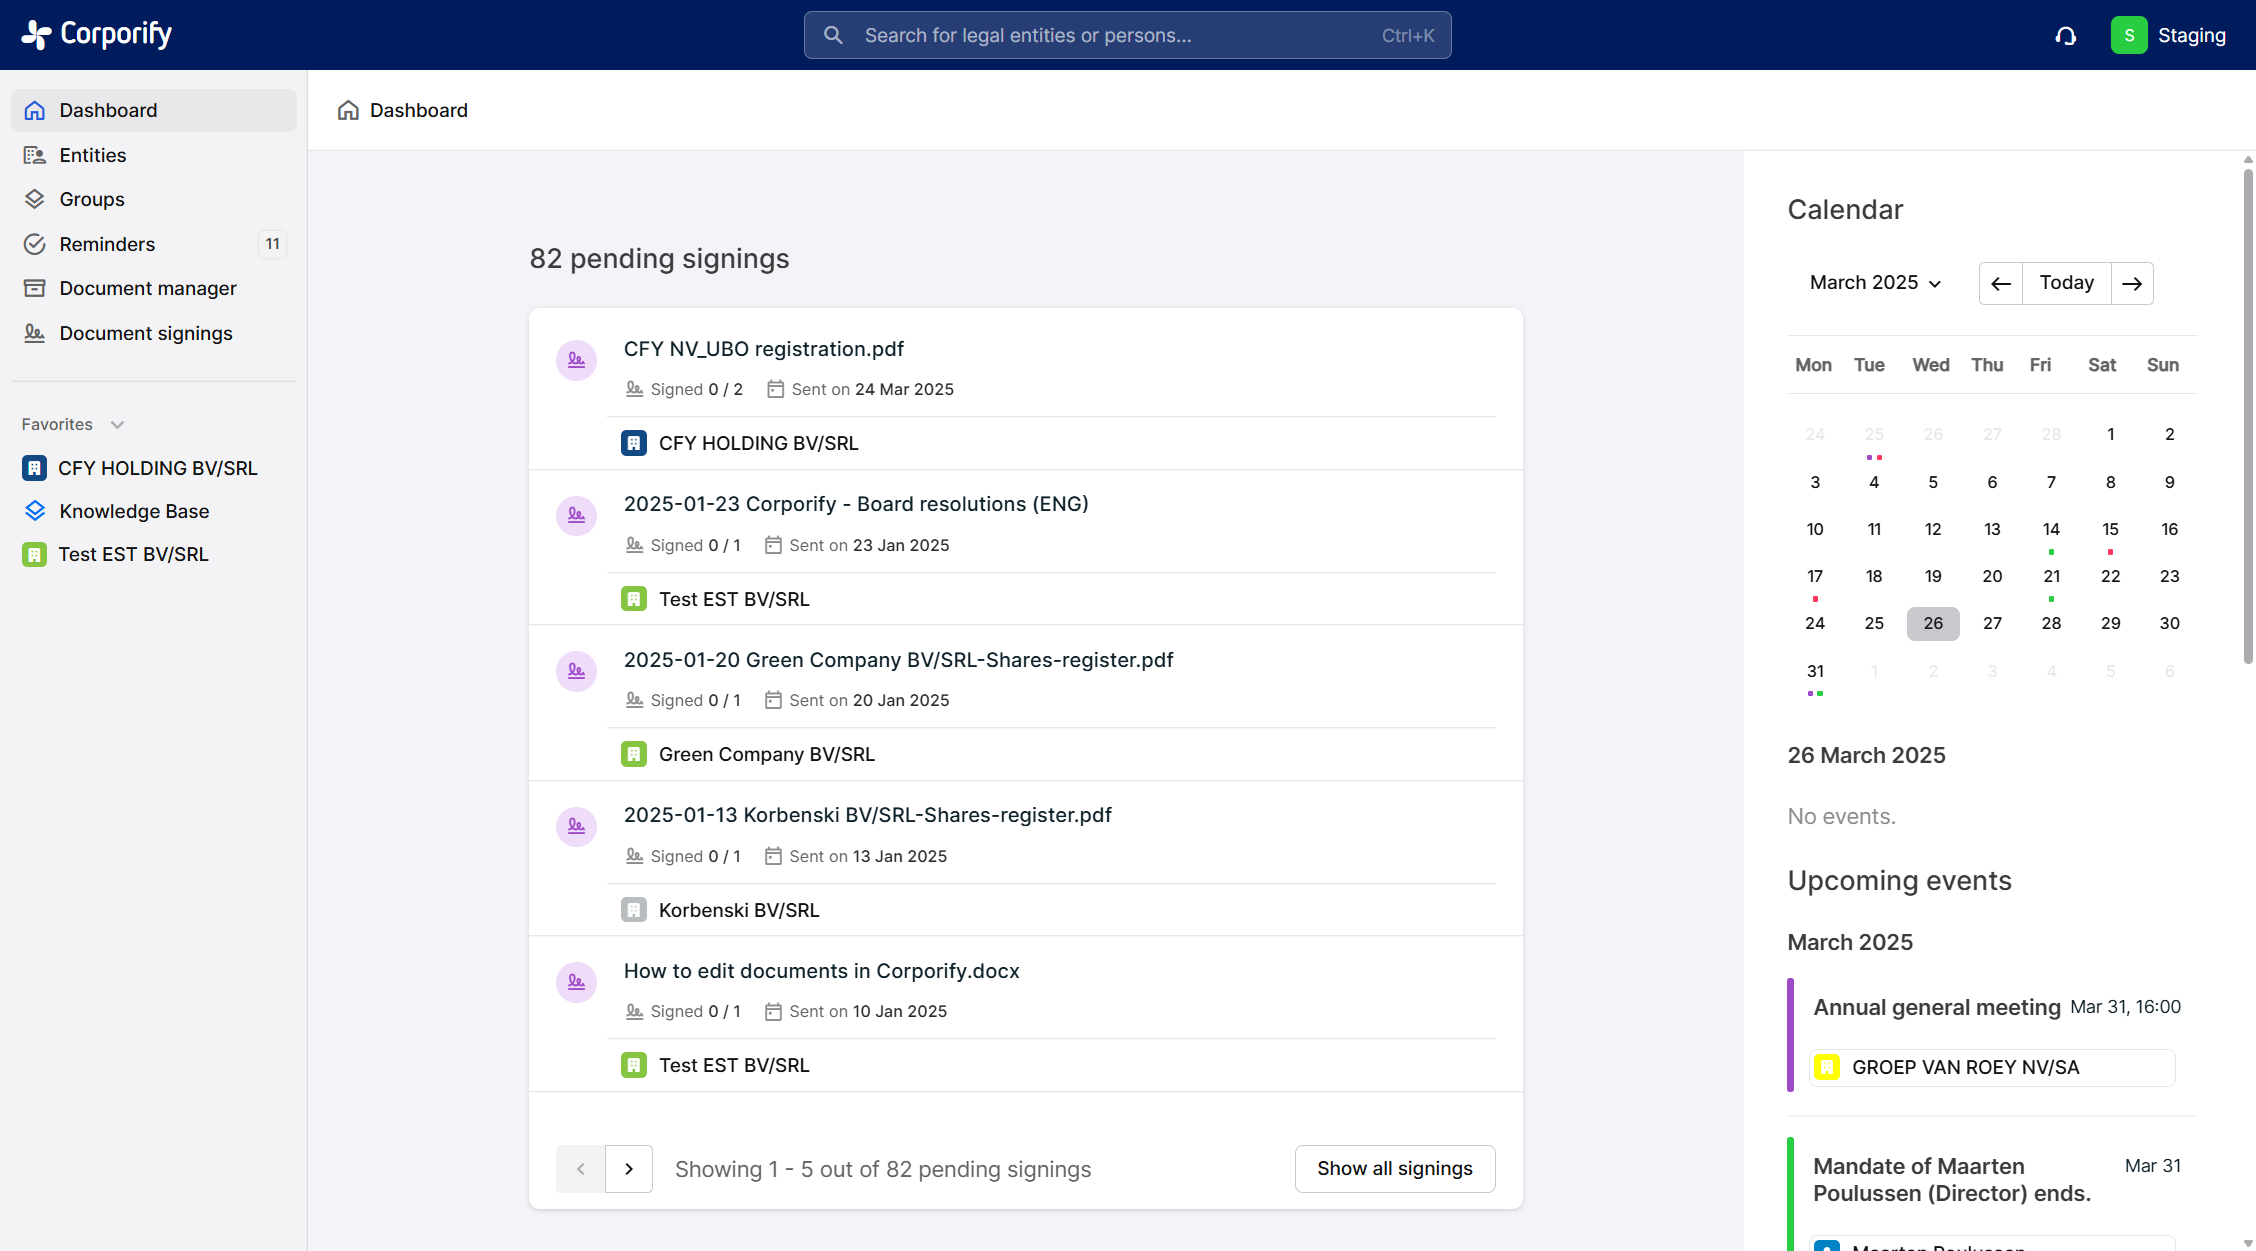Open Reminders in the sidebar

point(107,244)
